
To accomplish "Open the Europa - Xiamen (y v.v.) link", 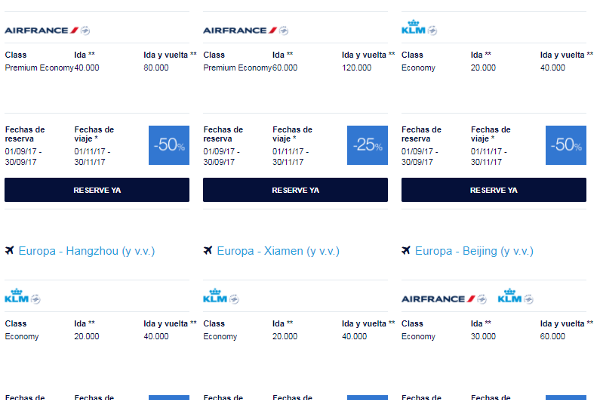I will point(278,251).
